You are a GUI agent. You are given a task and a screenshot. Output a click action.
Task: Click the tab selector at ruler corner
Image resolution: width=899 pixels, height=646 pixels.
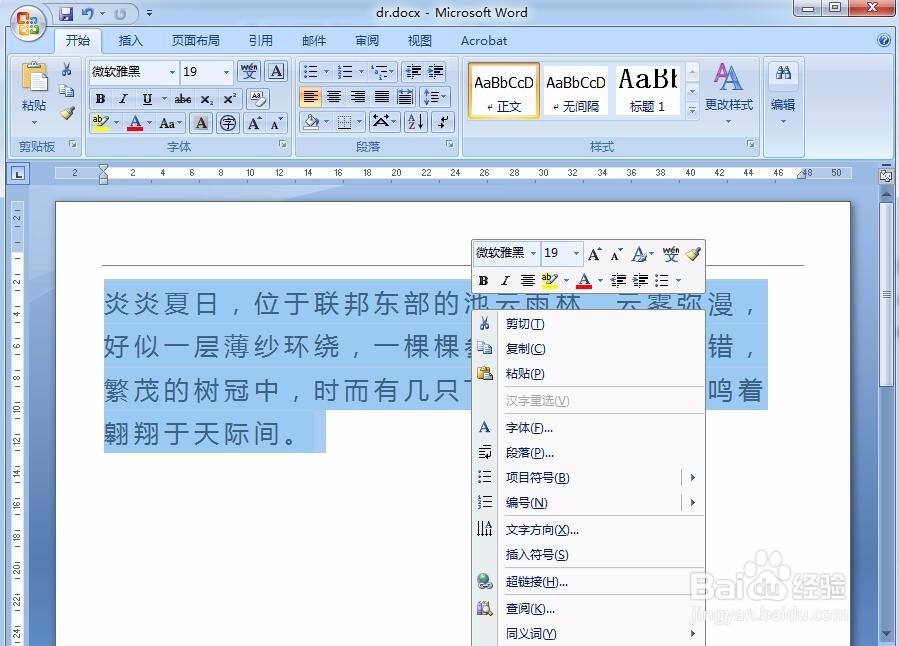click(x=18, y=174)
